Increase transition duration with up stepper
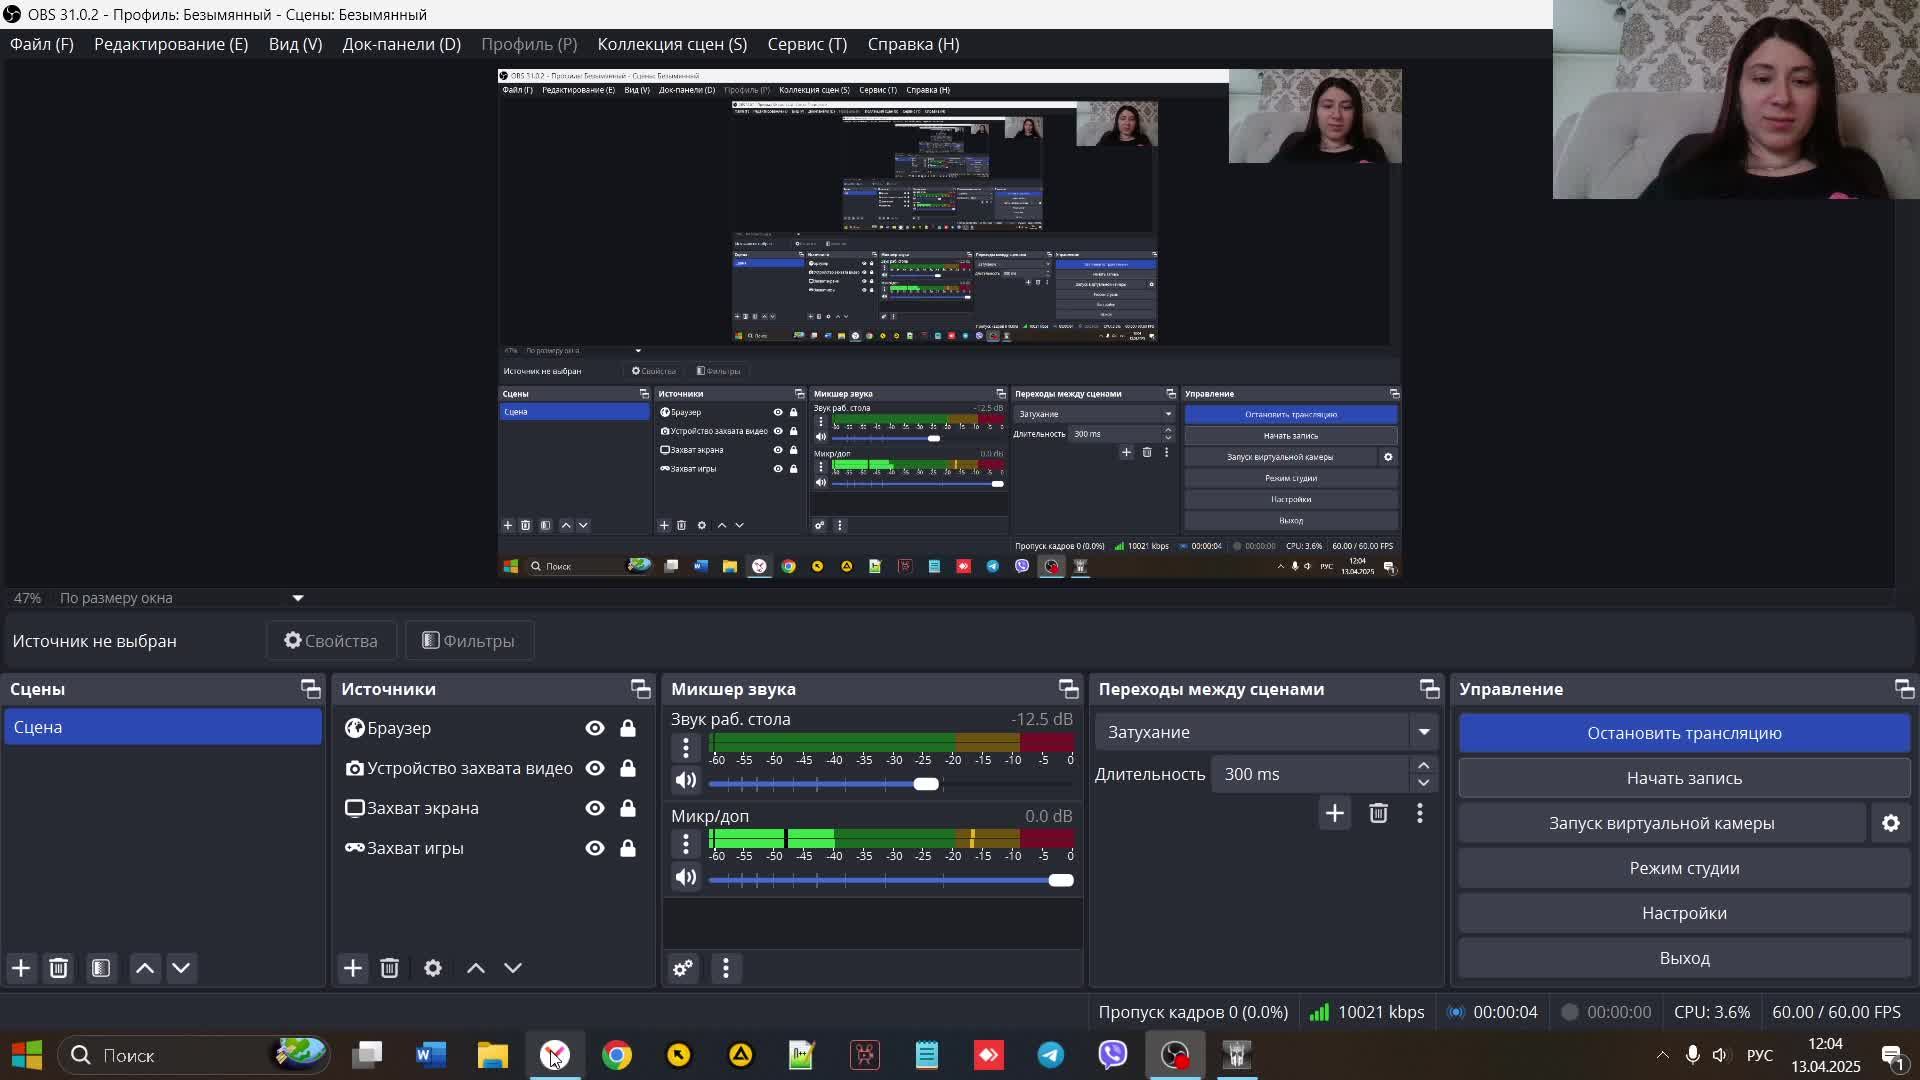The width and height of the screenshot is (1920, 1080). point(1424,766)
